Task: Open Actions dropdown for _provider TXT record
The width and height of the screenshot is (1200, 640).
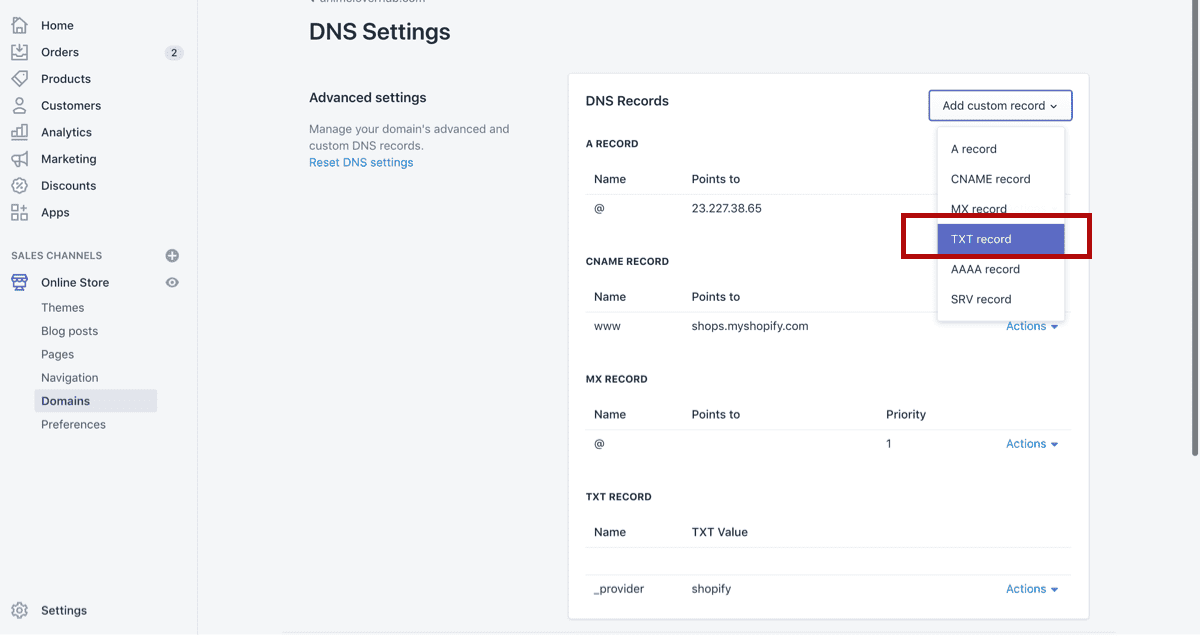Action: [1031, 589]
